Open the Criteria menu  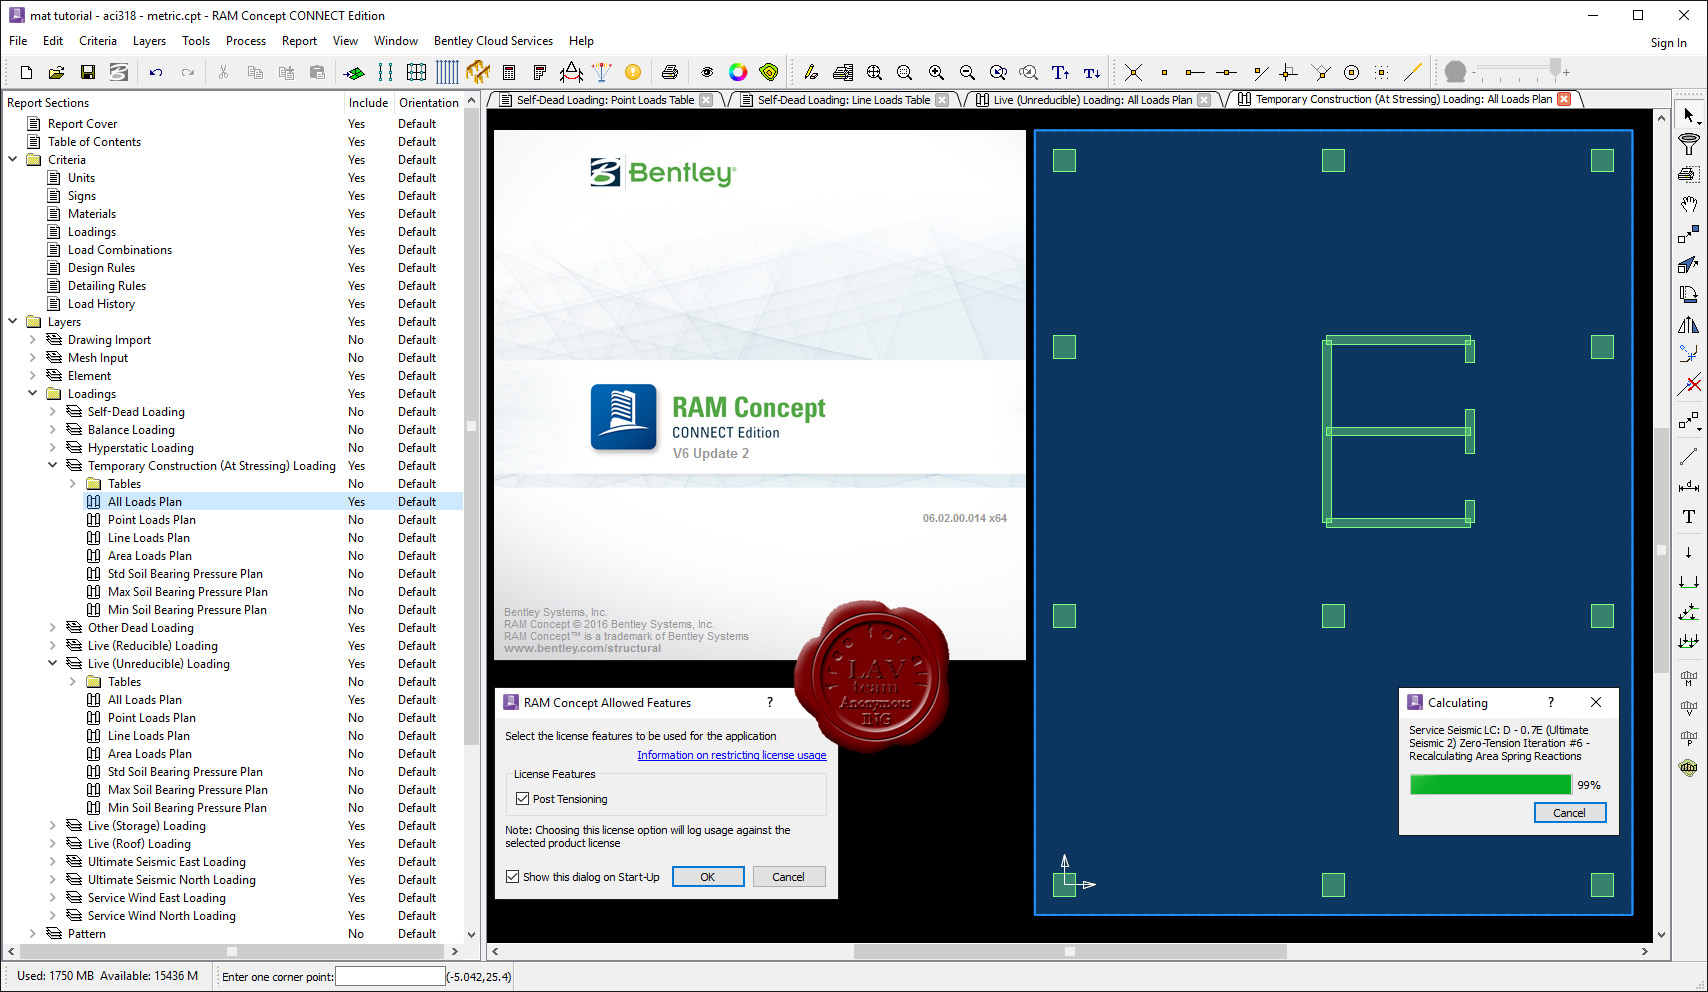pyautogui.click(x=98, y=41)
